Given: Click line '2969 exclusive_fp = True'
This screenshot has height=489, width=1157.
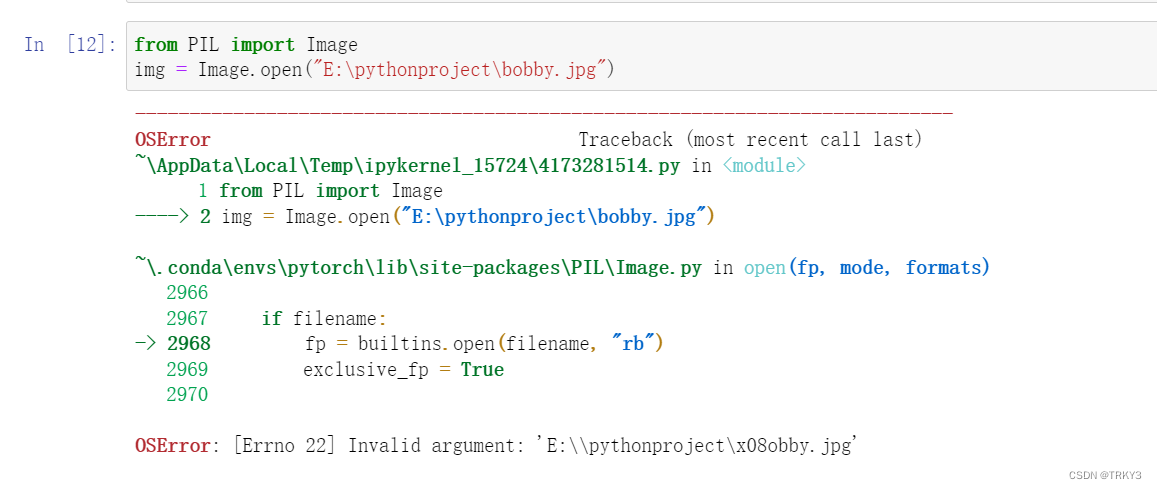Looking at the screenshot, I should coord(335,370).
